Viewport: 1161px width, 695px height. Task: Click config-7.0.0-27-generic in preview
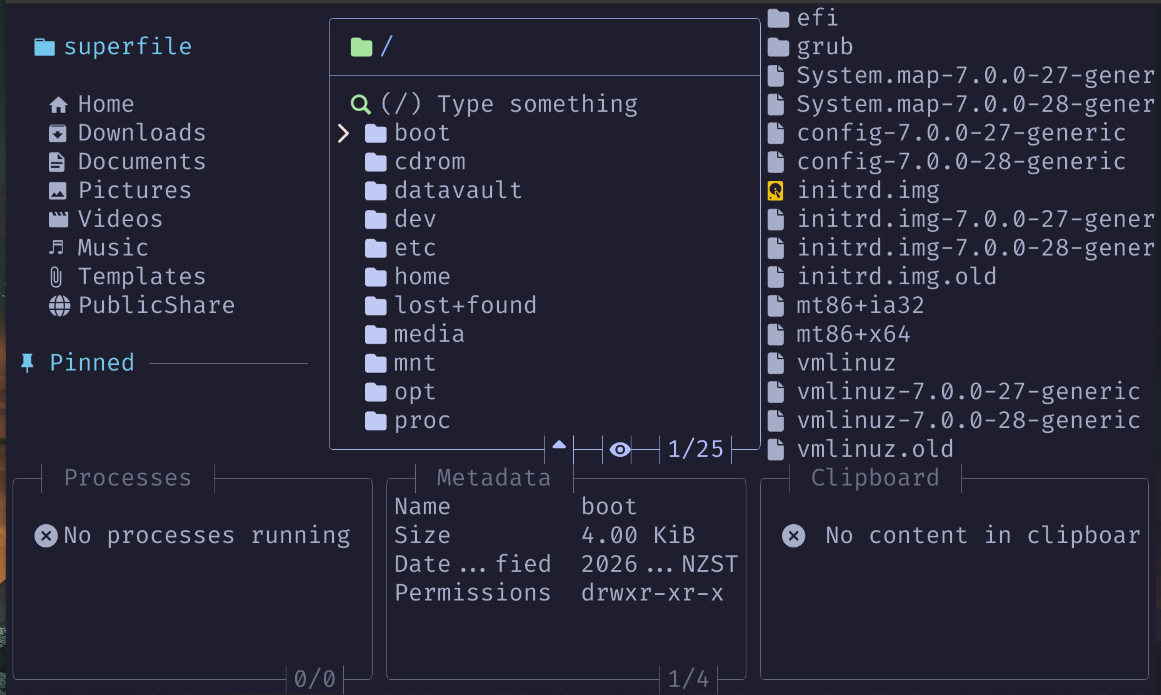click(x=961, y=133)
